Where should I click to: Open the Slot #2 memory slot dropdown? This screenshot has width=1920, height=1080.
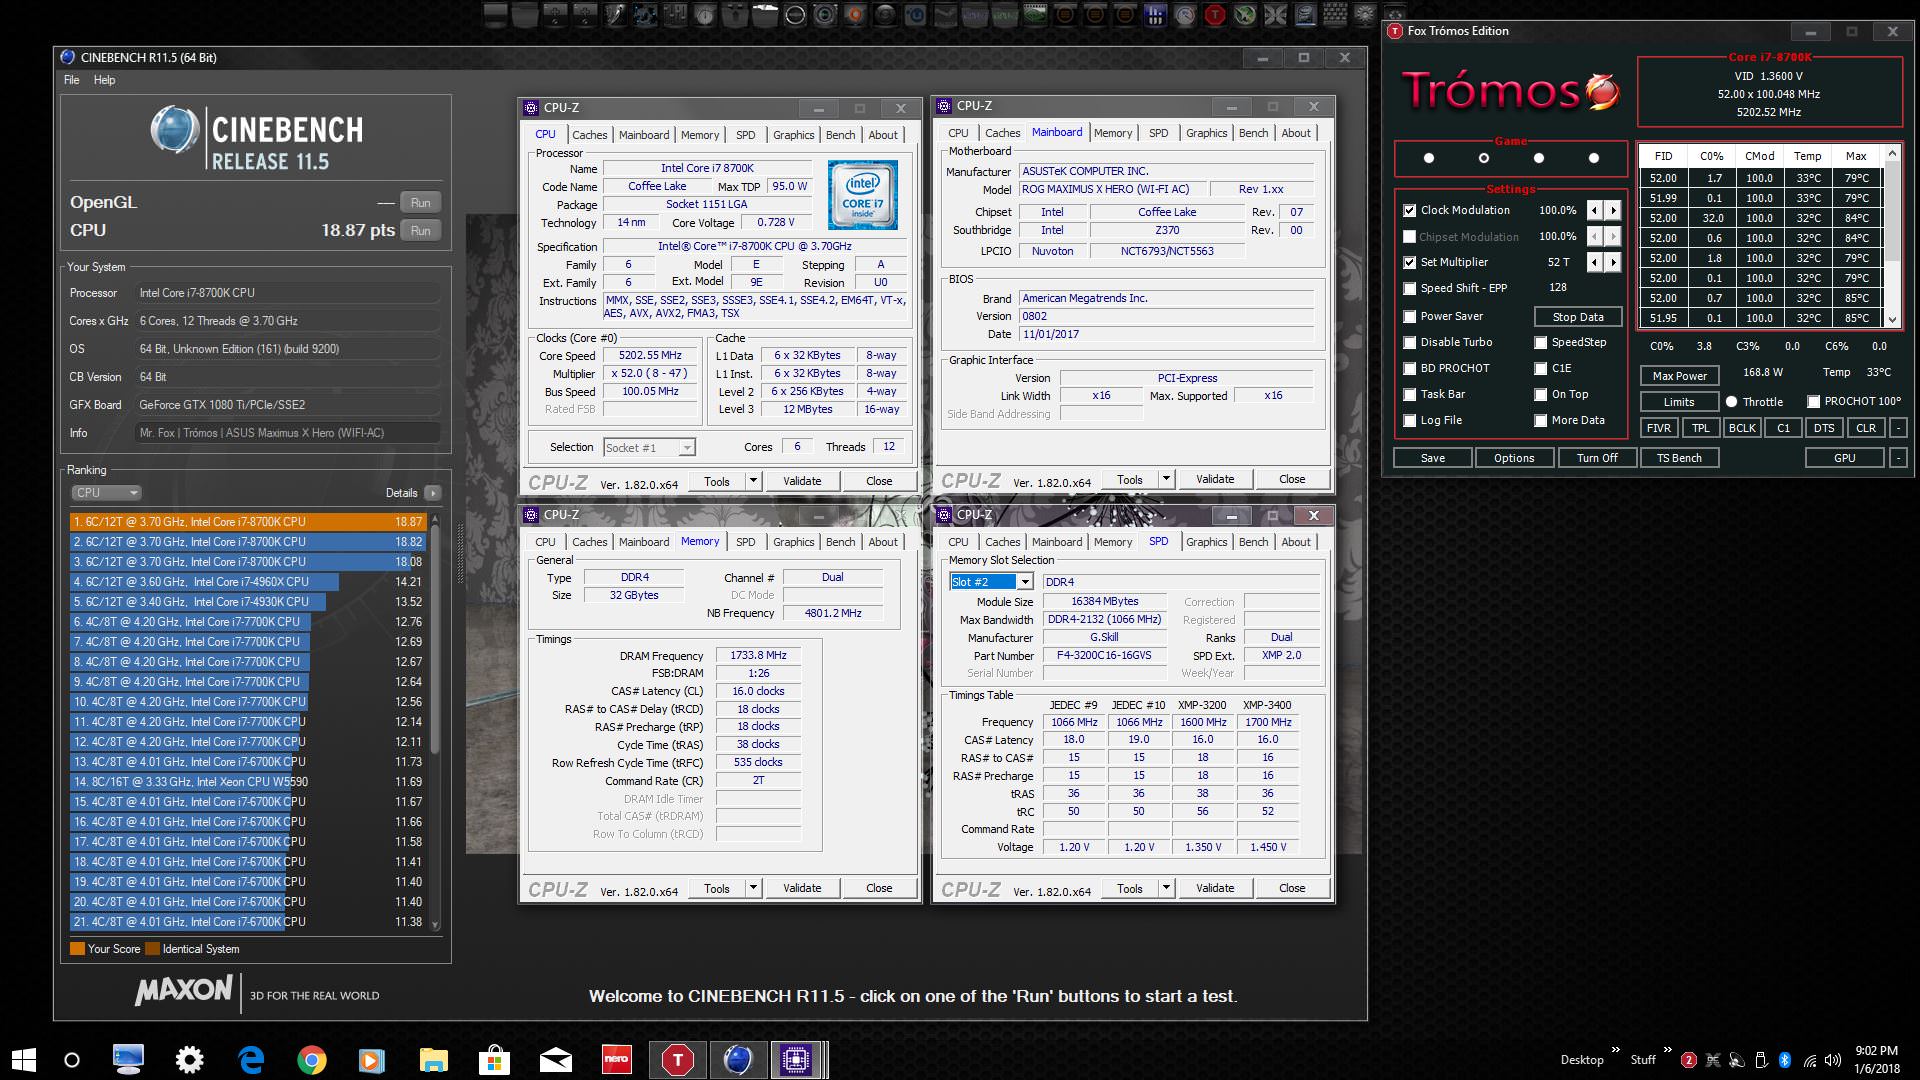1024,582
